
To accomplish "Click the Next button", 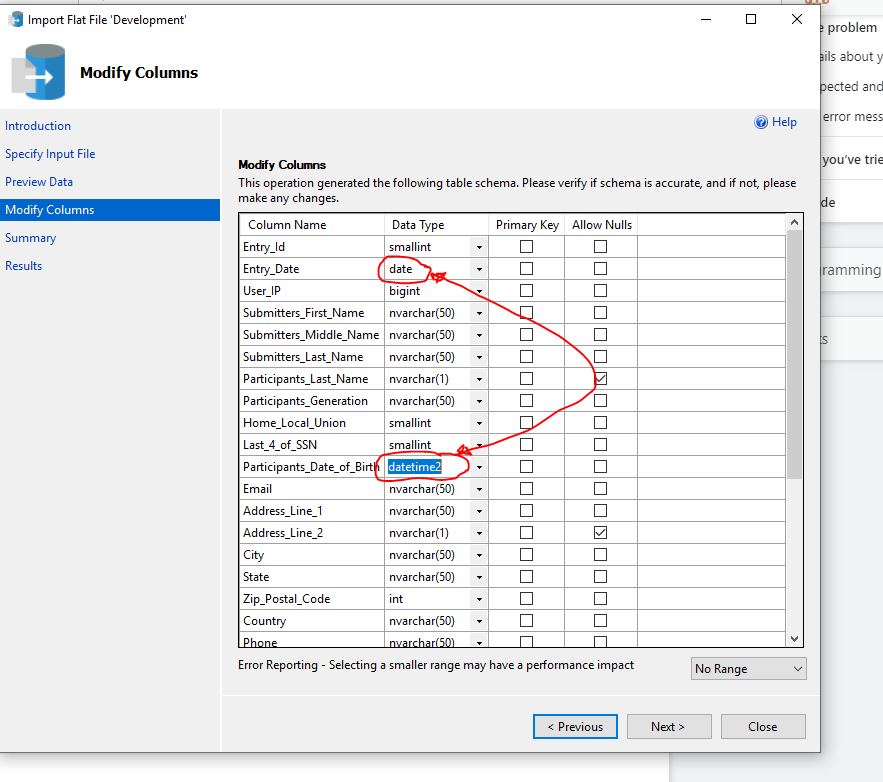I will (x=668, y=726).
